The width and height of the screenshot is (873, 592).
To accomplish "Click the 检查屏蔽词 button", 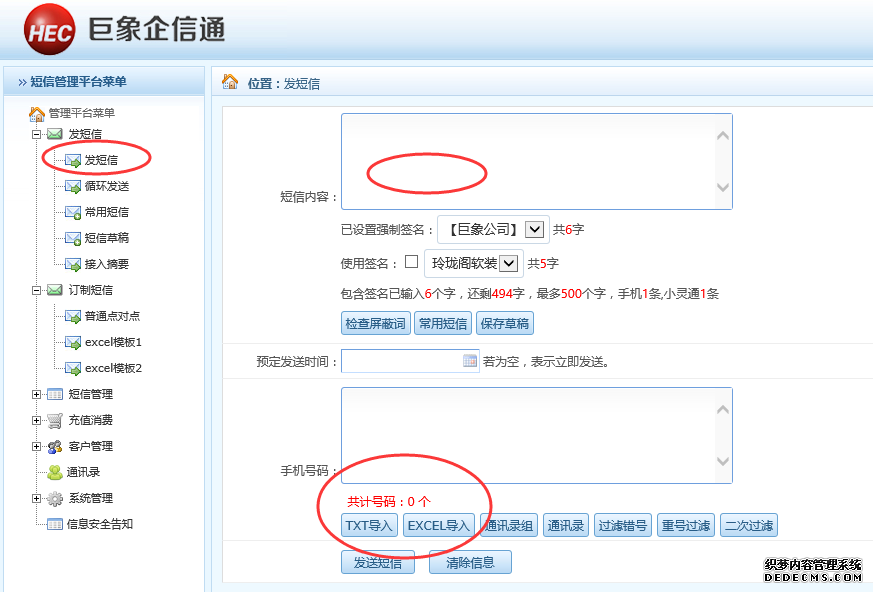I will 376,323.
